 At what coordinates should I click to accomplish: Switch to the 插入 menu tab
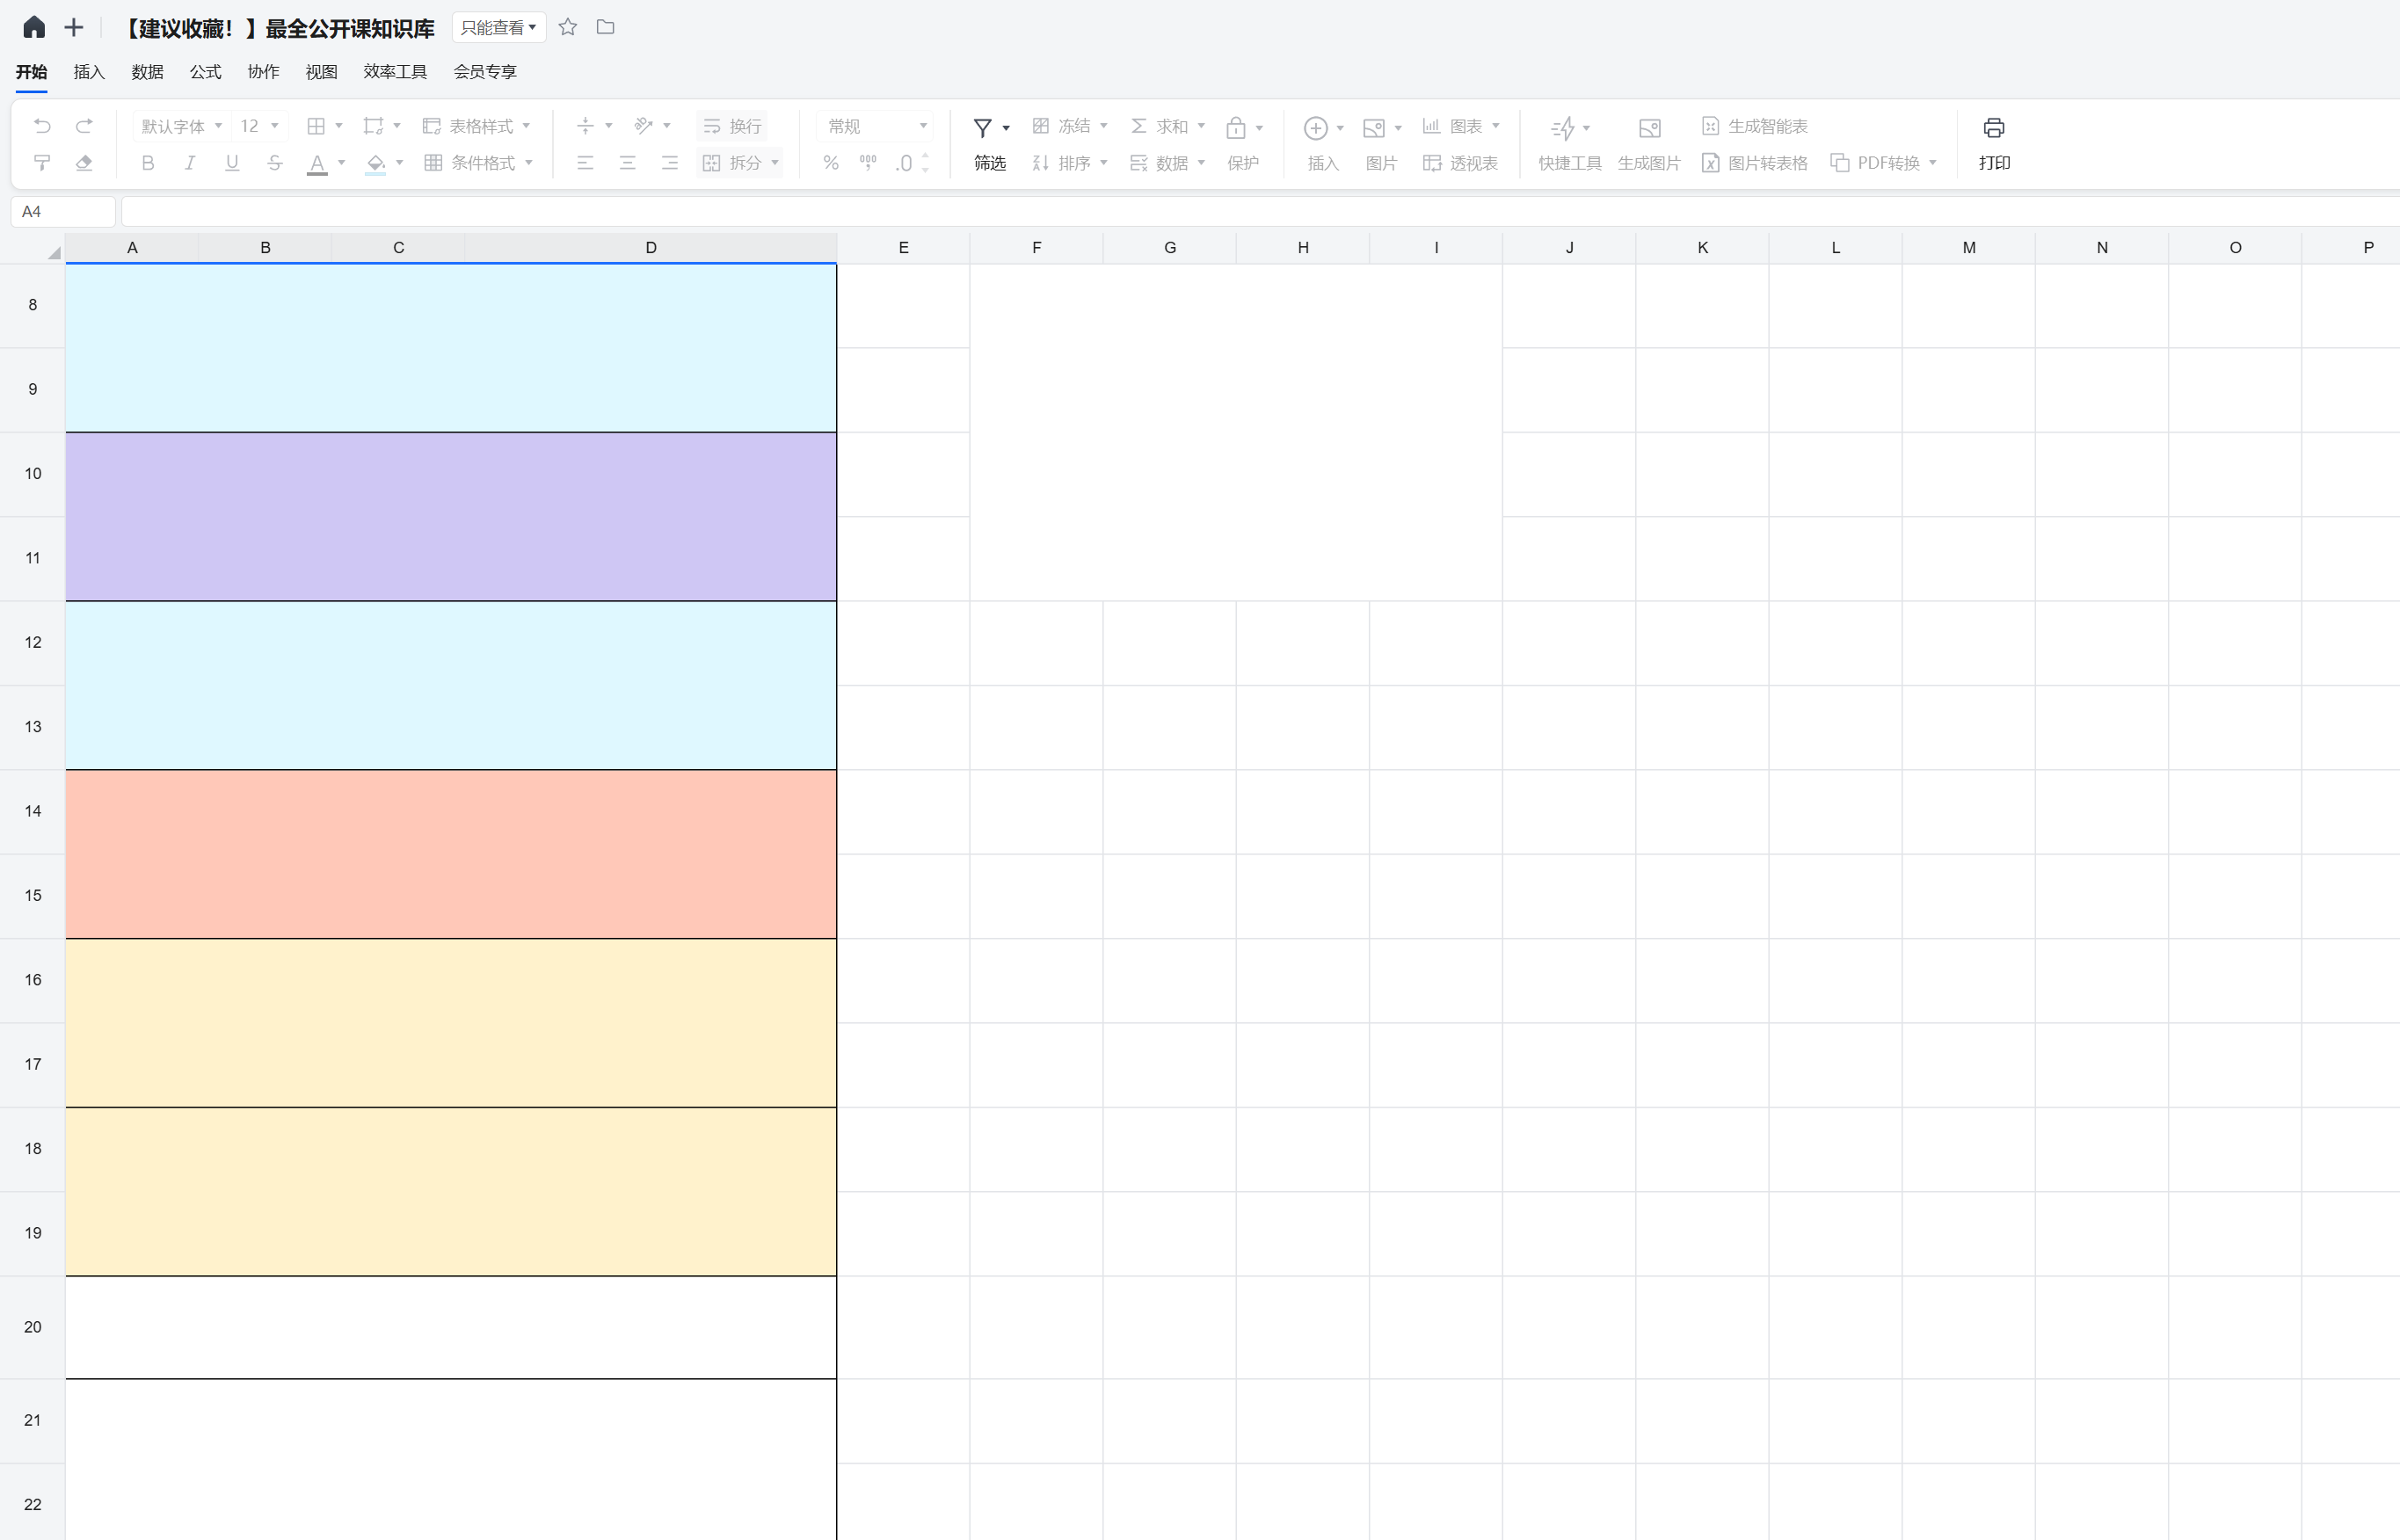click(x=89, y=72)
